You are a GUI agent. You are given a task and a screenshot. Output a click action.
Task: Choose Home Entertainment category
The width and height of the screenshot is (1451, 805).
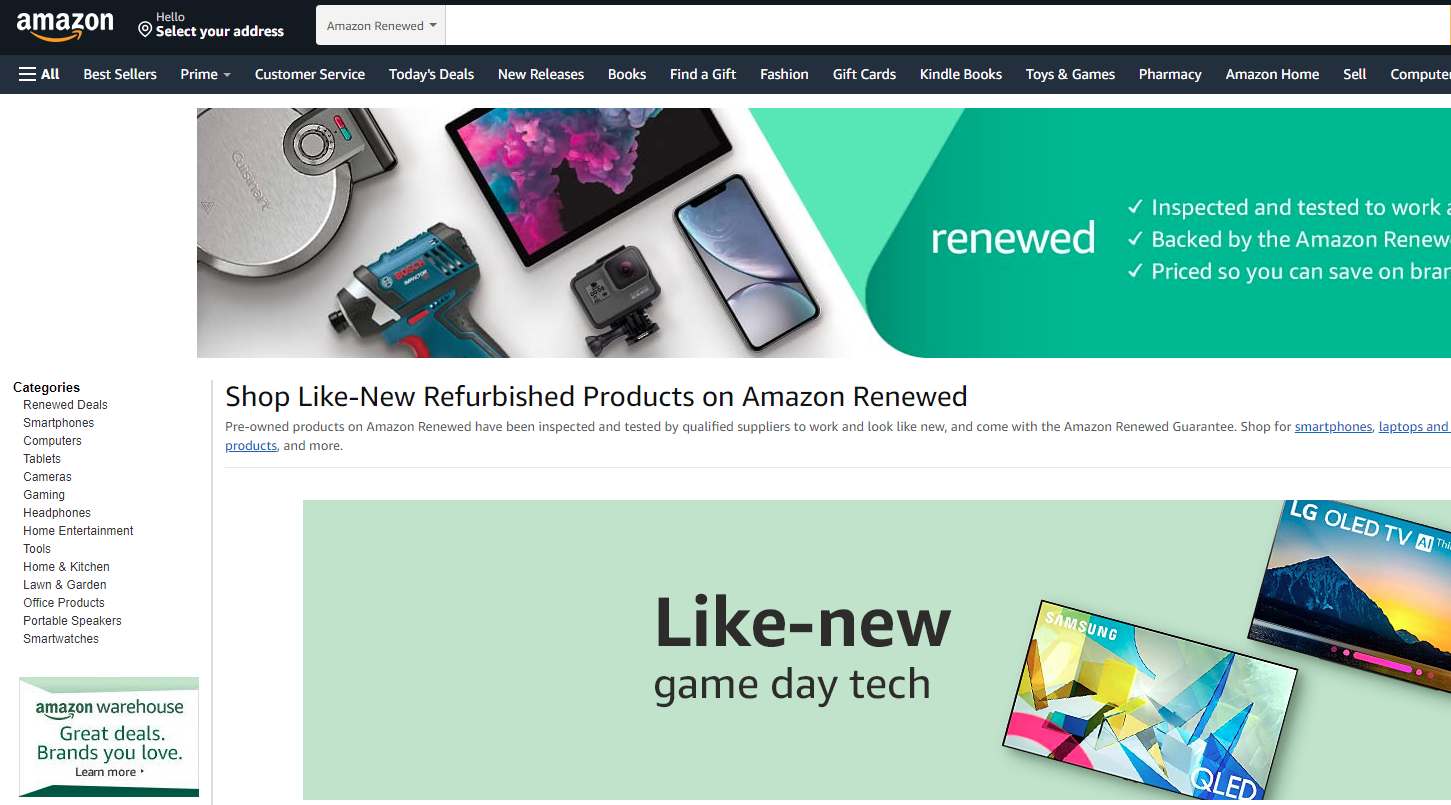pos(78,531)
